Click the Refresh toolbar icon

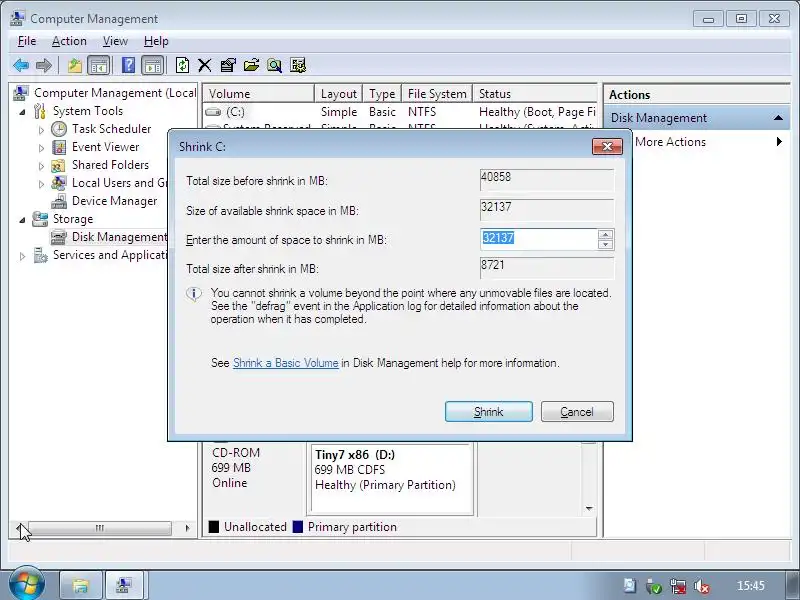tap(182, 65)
